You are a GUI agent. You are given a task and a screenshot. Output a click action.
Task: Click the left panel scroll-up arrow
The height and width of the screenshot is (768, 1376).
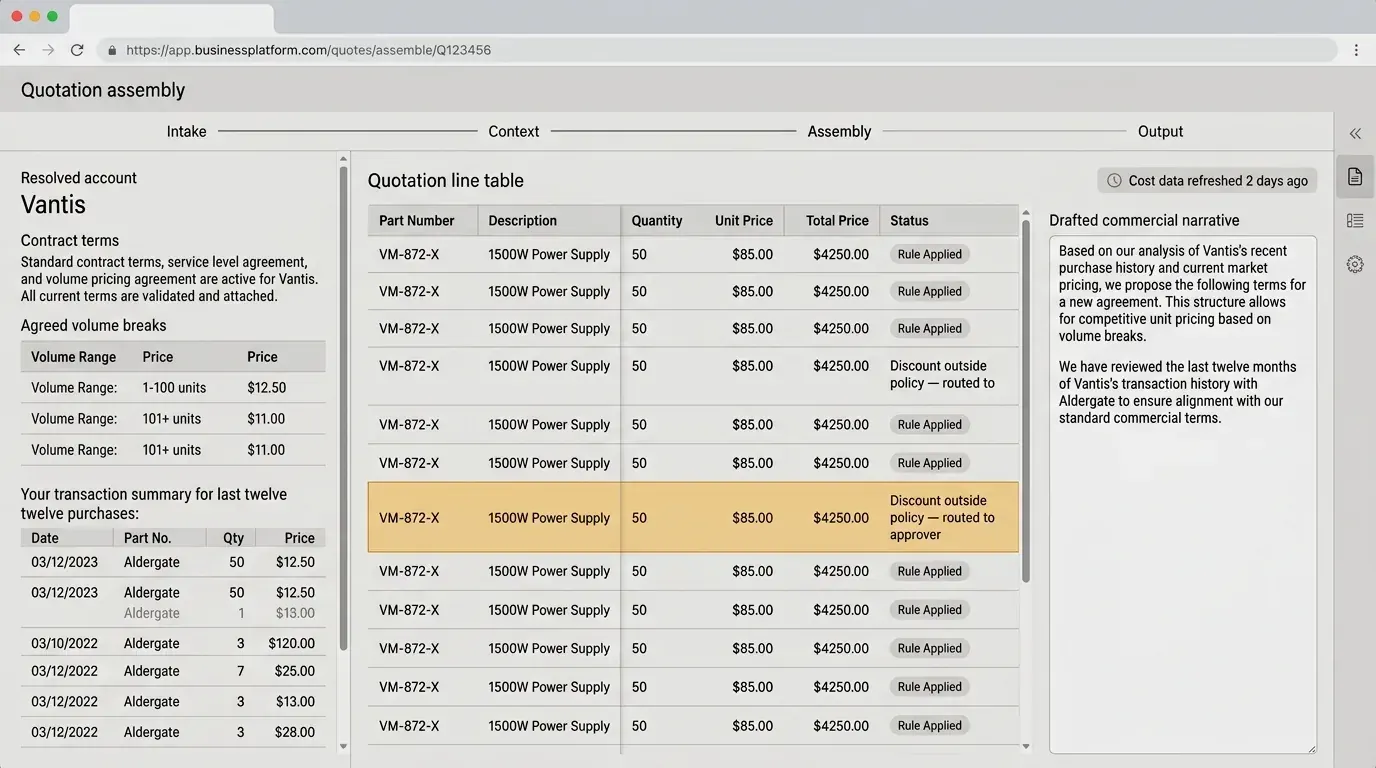(x=344, y=158)
